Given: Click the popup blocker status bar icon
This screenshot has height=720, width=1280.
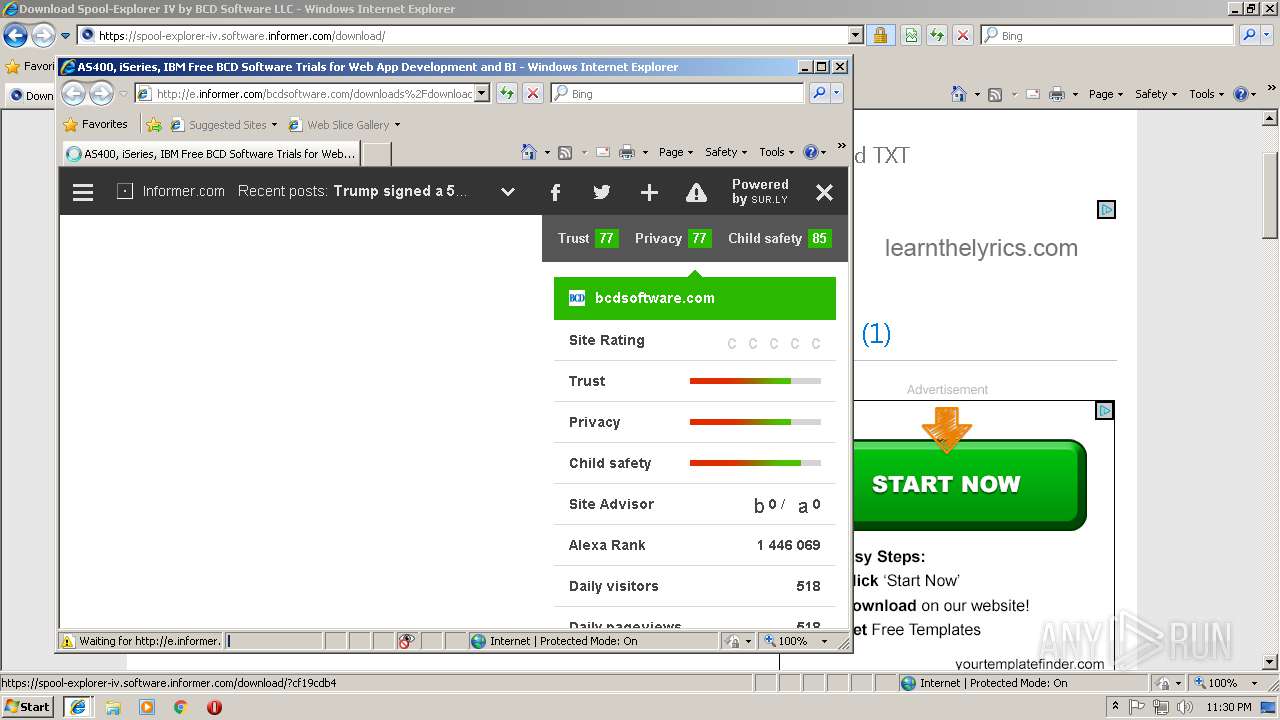Looking at the screenshot, I should point(406,641).
